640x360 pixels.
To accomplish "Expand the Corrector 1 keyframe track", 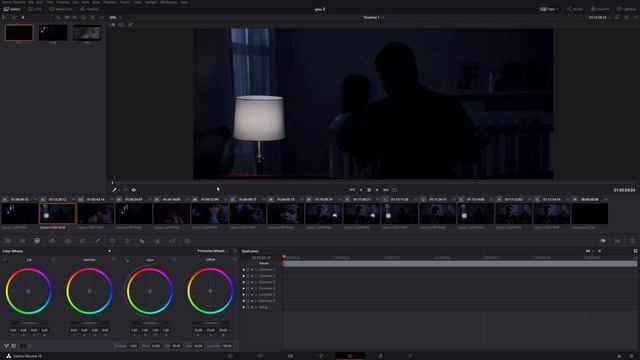I will (256, 269).
